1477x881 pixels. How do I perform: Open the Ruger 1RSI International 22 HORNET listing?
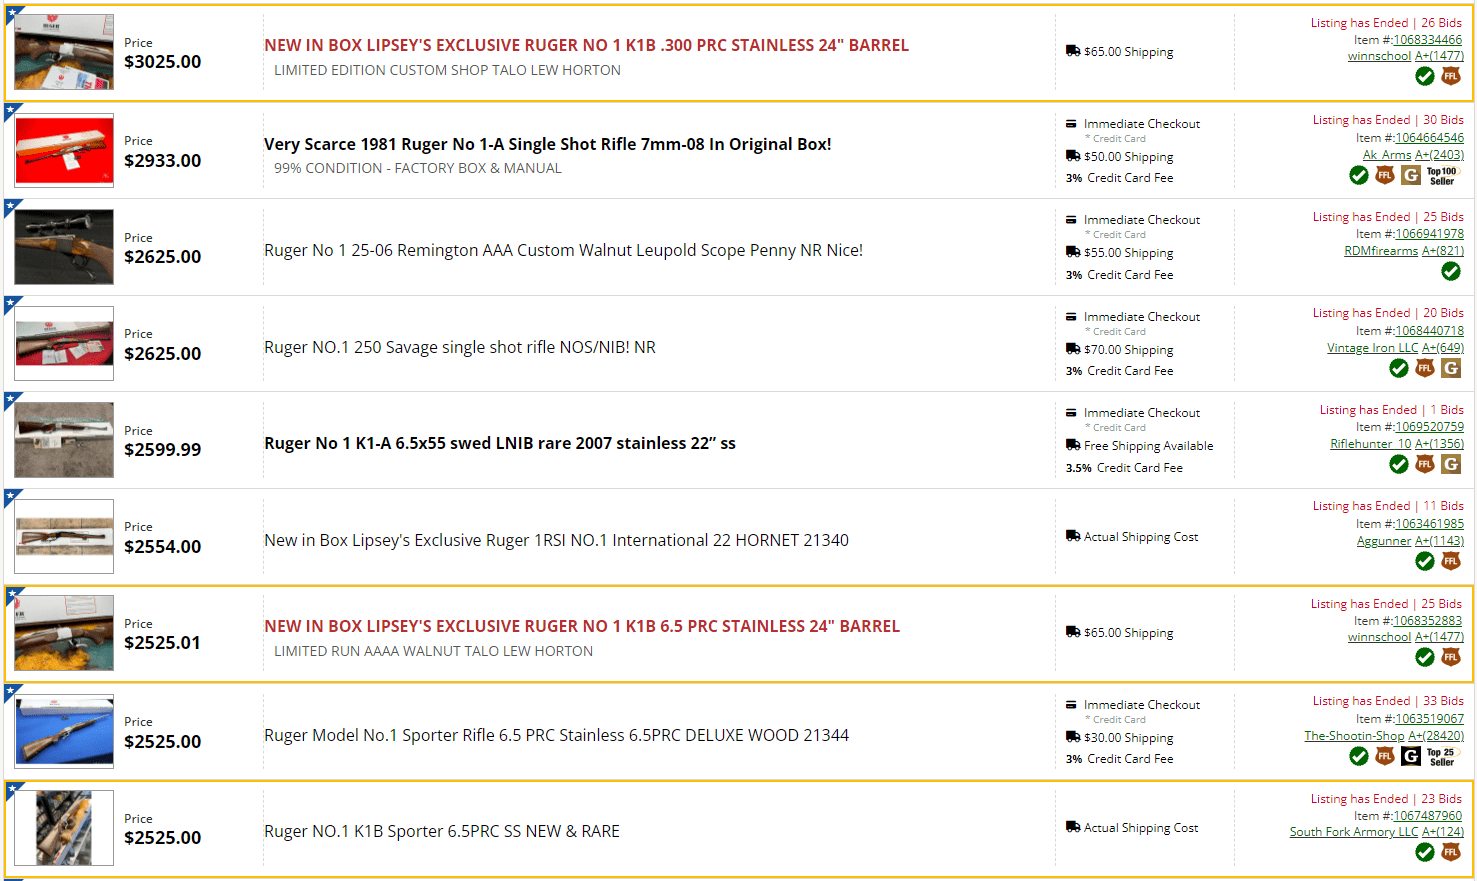pos(556,540)
